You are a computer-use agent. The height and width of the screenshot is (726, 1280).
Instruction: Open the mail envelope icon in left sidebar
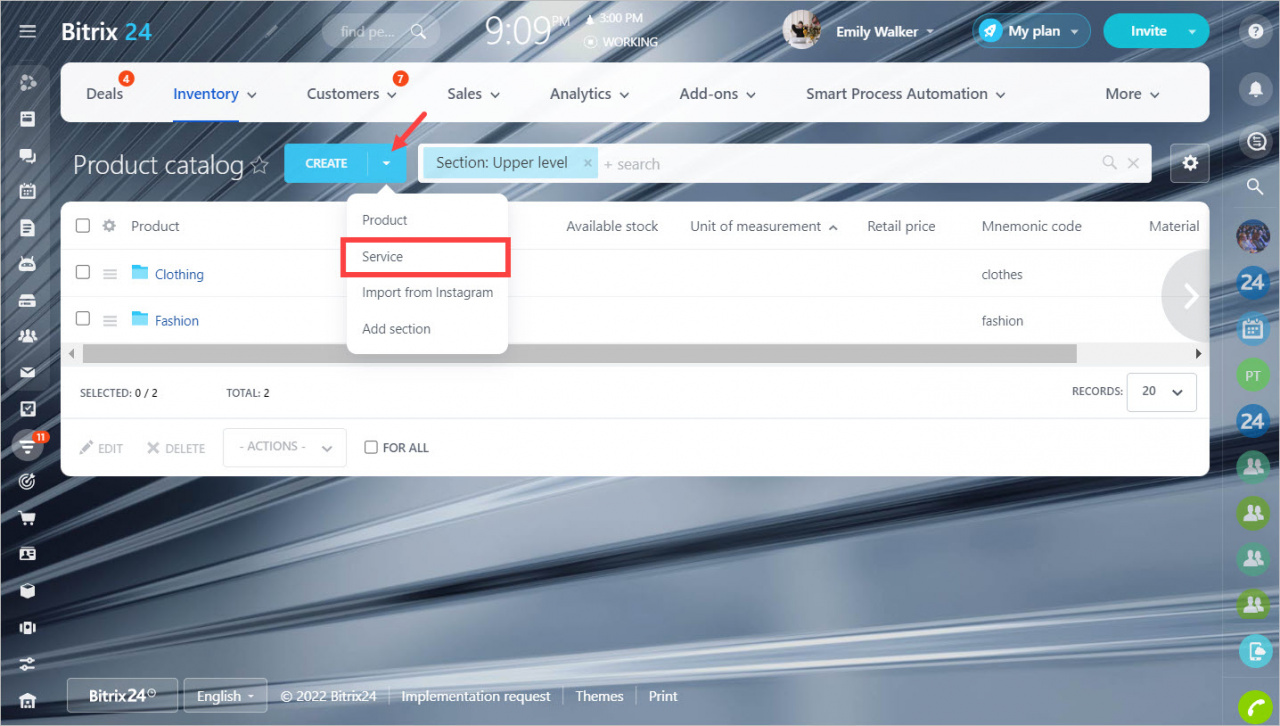(27, 373)
